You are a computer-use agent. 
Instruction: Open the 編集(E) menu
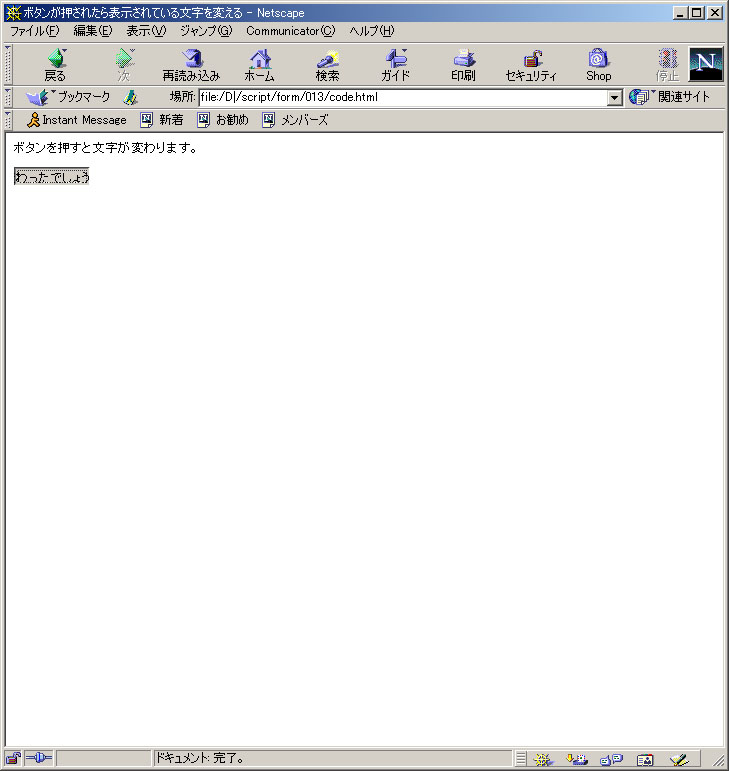tap(92, 31)
